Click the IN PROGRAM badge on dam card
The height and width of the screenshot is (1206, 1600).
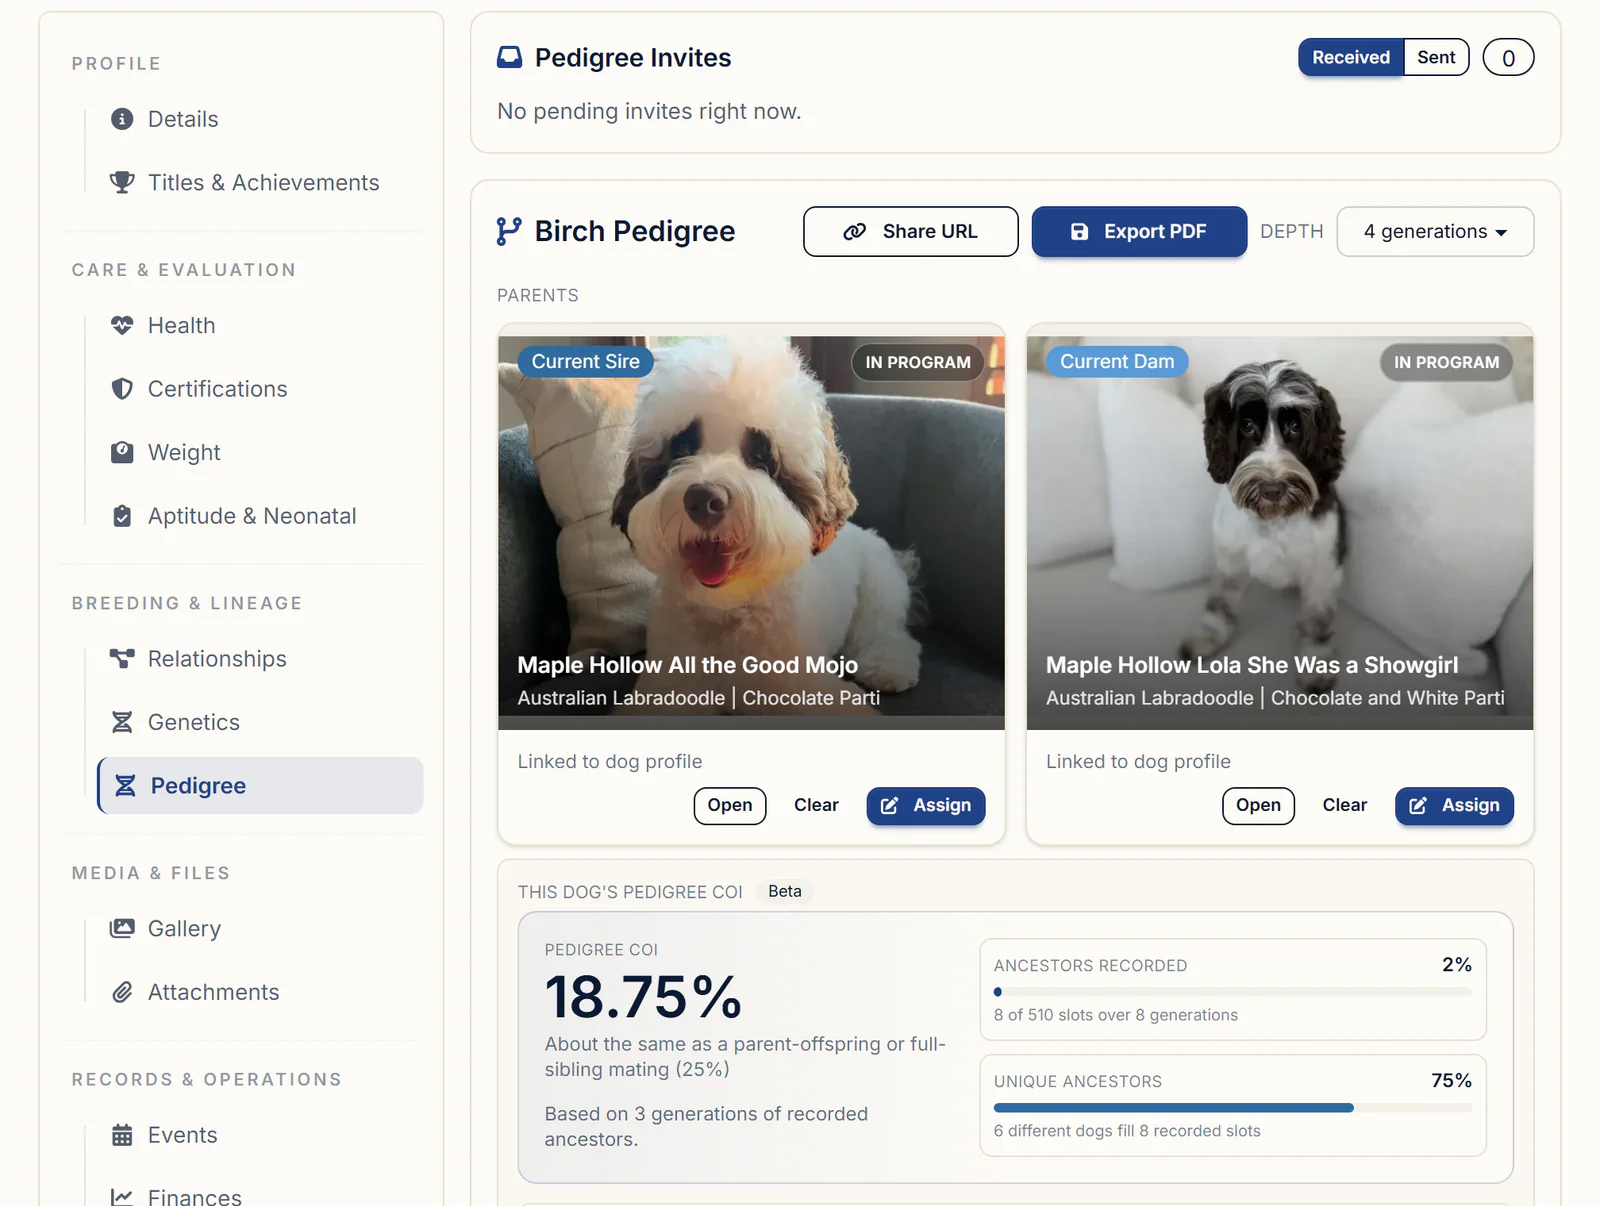click(x=1446, y=362)
